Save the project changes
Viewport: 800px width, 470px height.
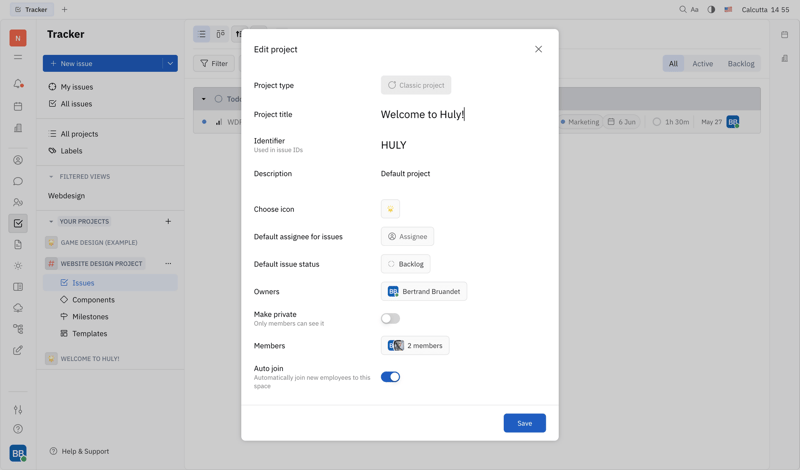(x=524, y=423)
